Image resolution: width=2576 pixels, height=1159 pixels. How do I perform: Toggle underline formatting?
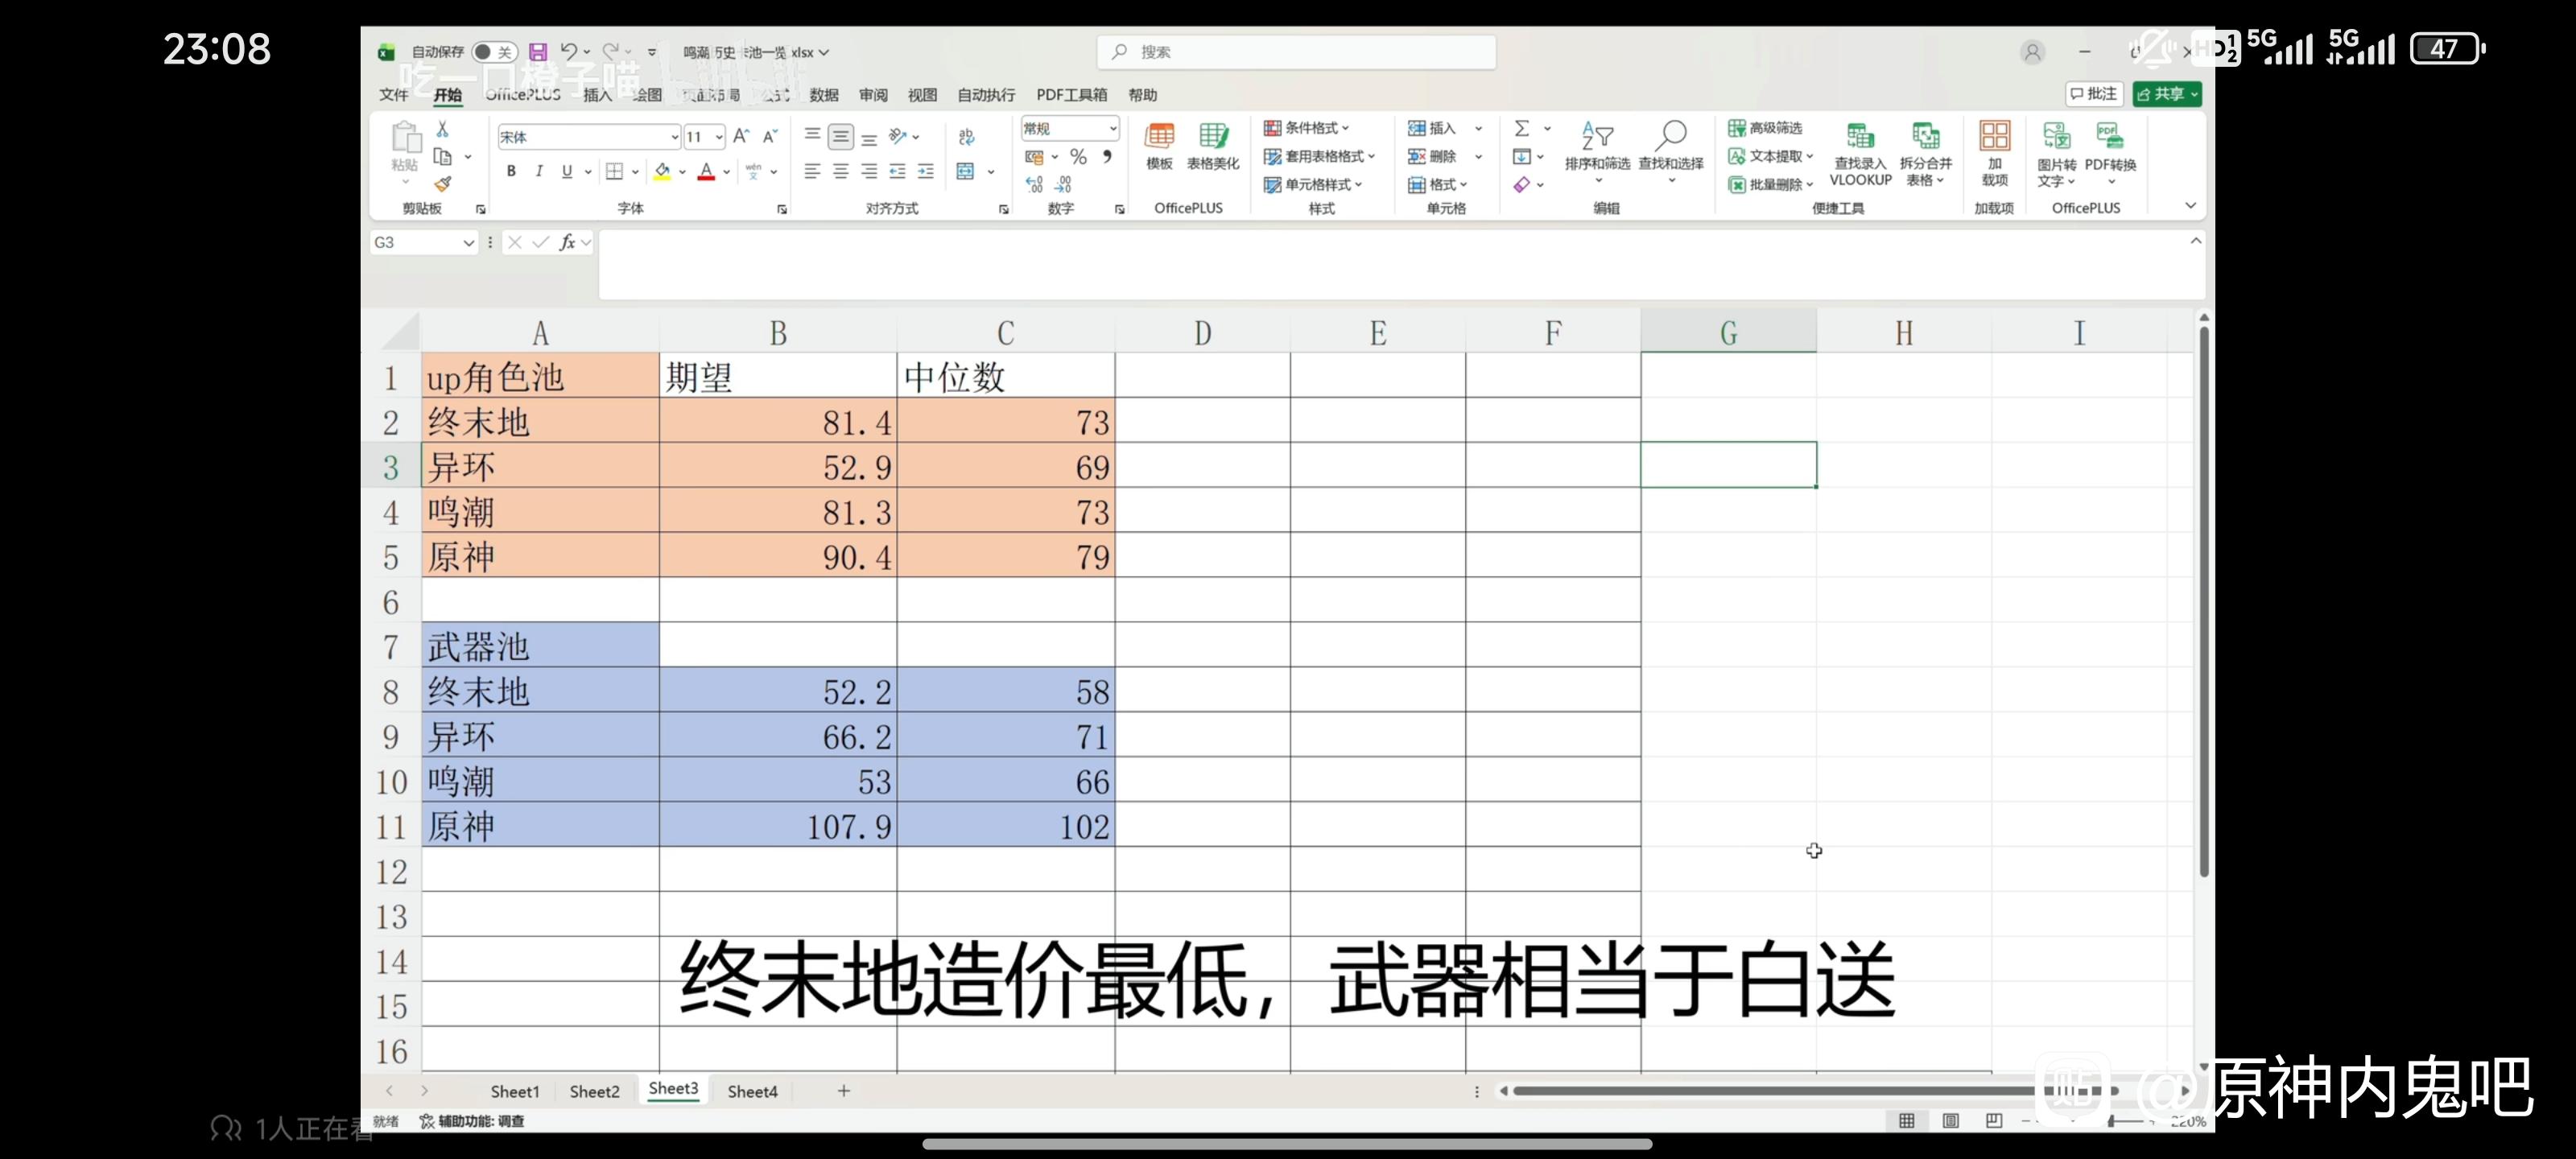click(x=567, y=171)
